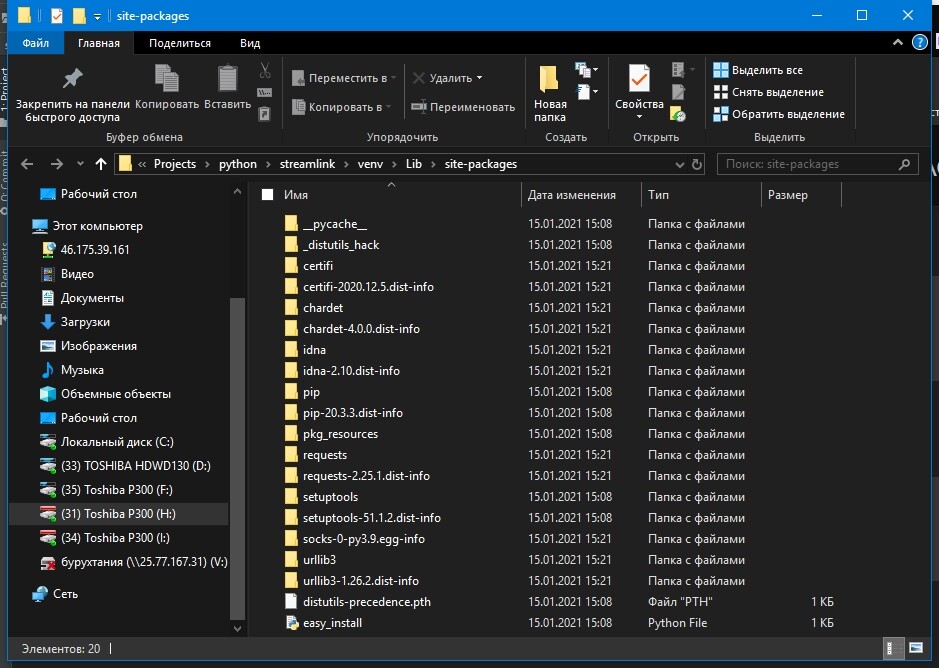Expand the address bar previous locations dropdown
The height and width of the screenshot is (668, 939).
coord(680,164)
